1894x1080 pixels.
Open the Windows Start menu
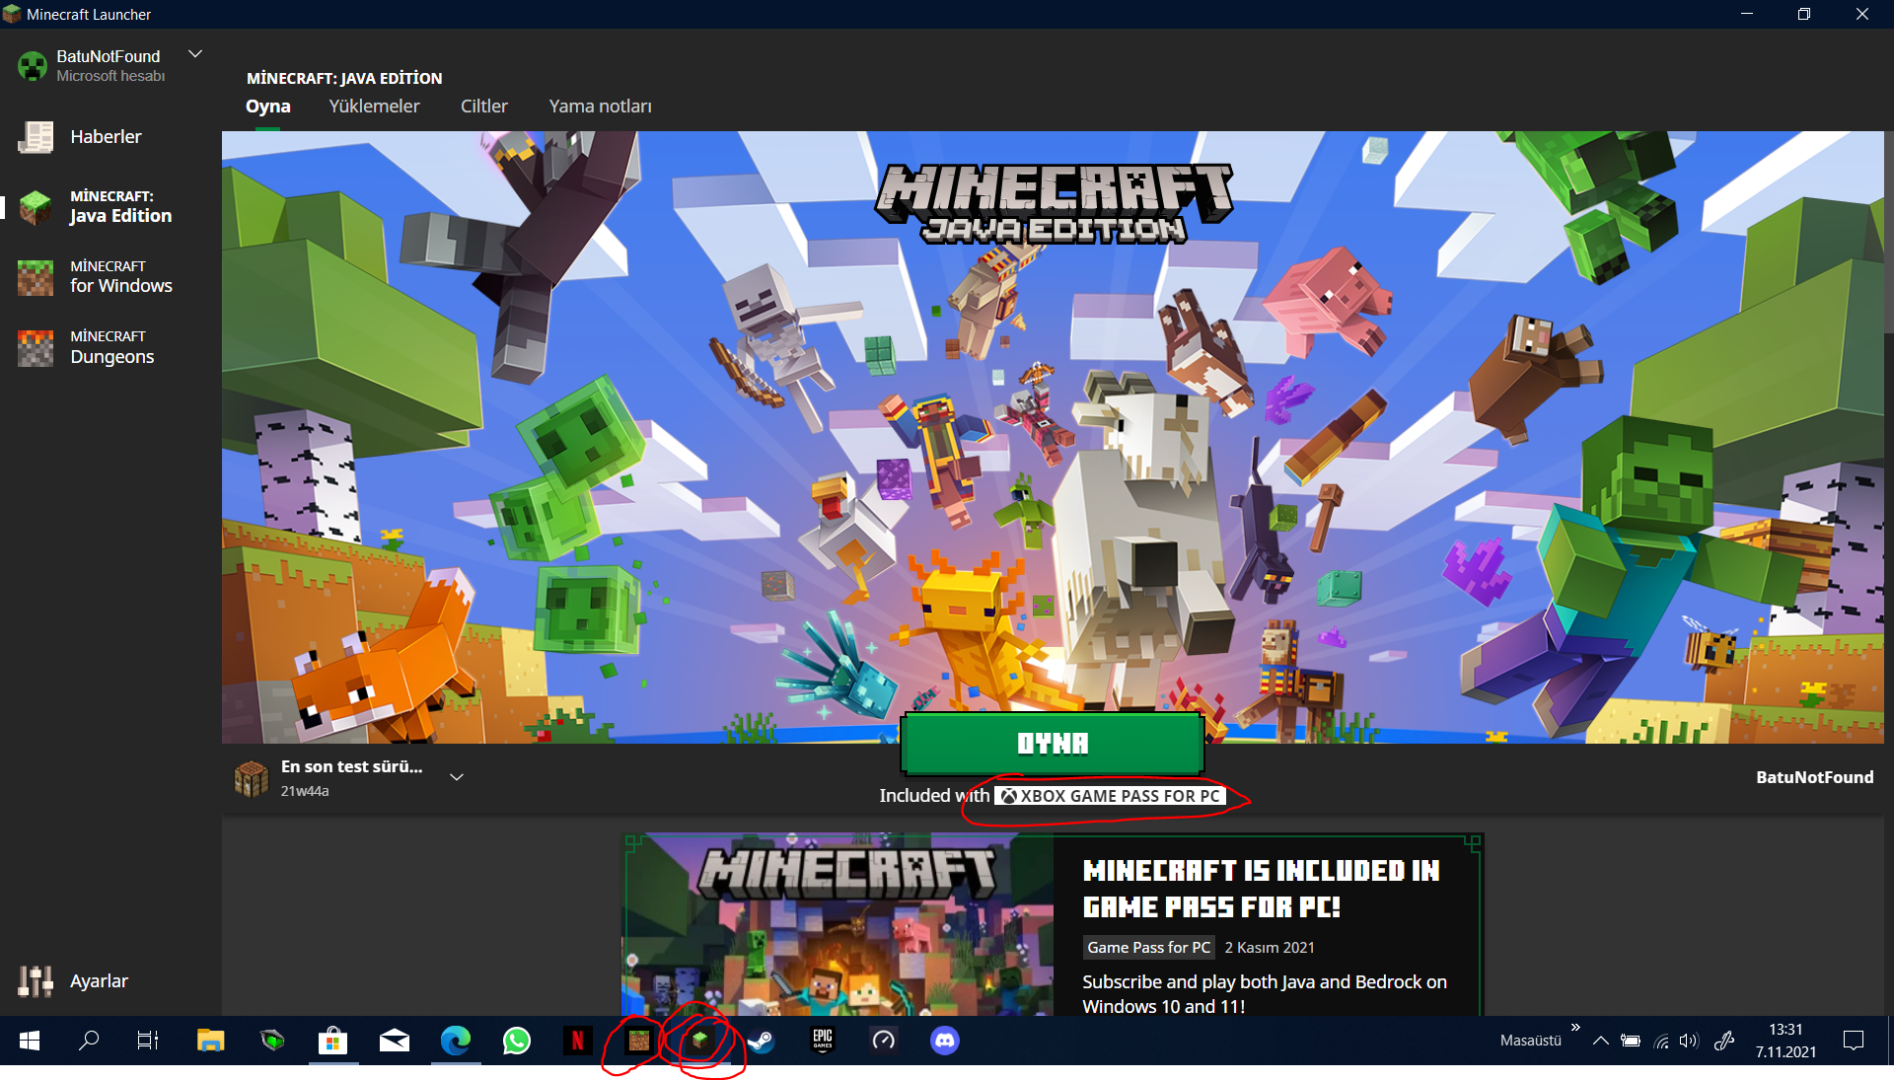pos(29,1041)
